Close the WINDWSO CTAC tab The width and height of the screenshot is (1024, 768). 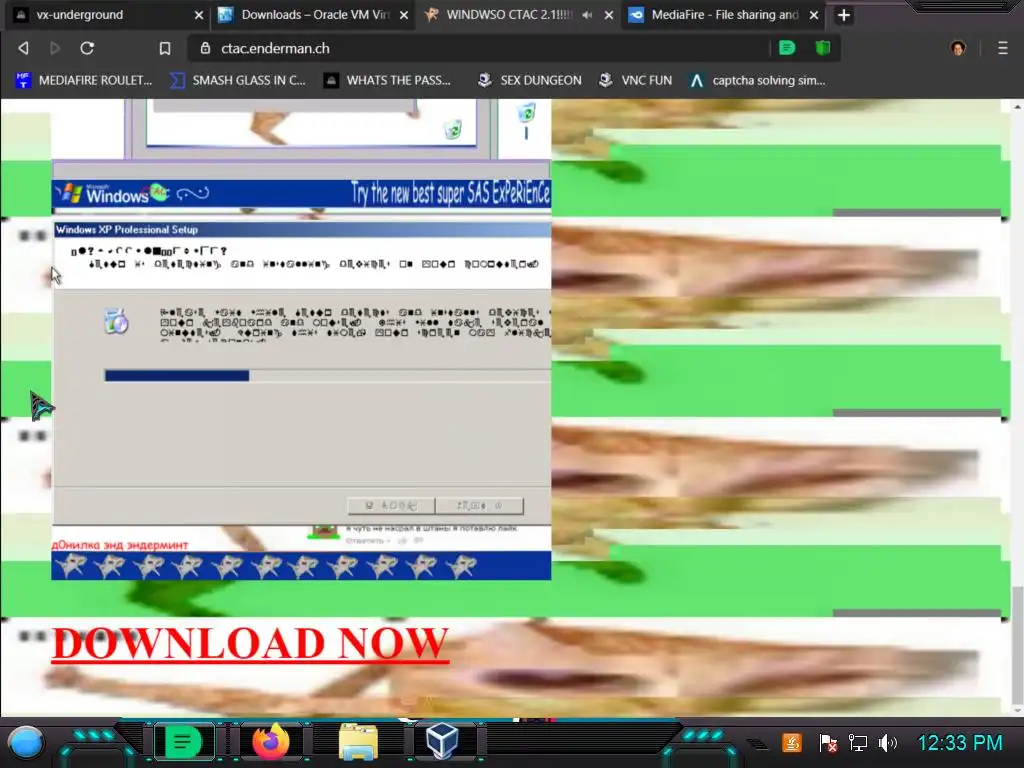609,15
